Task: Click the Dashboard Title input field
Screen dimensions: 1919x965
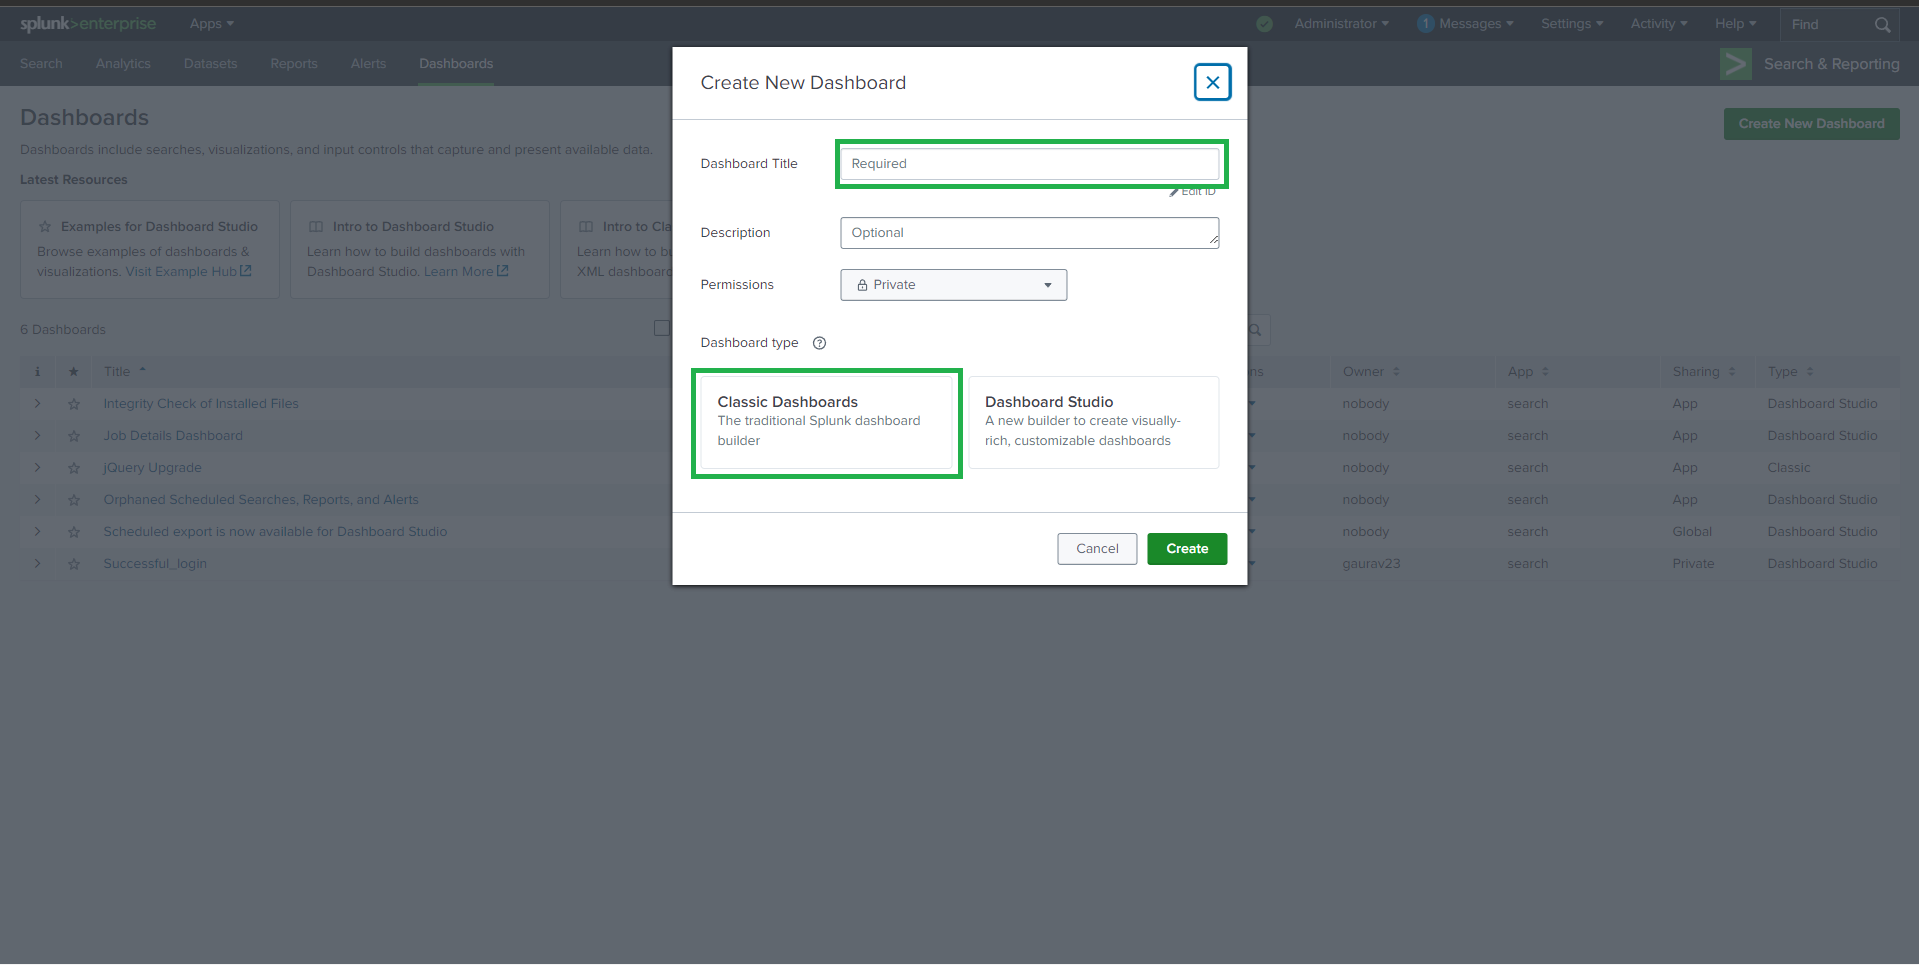Action: point(1030,164)
